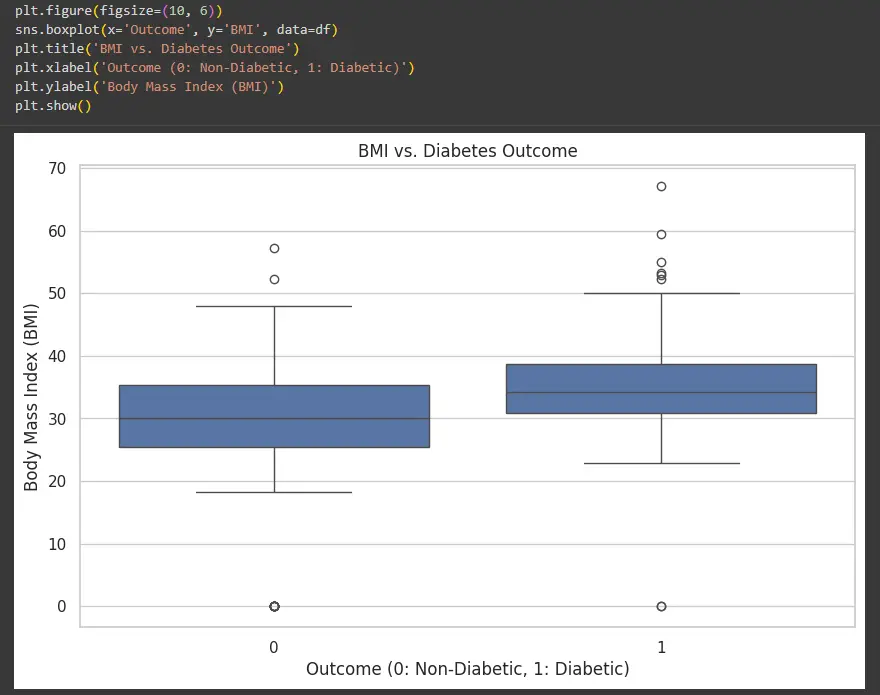Click the 'Outcome (0: Non-Diabetic, 1: Diabetic)' x-axis label

coord(467,668)
